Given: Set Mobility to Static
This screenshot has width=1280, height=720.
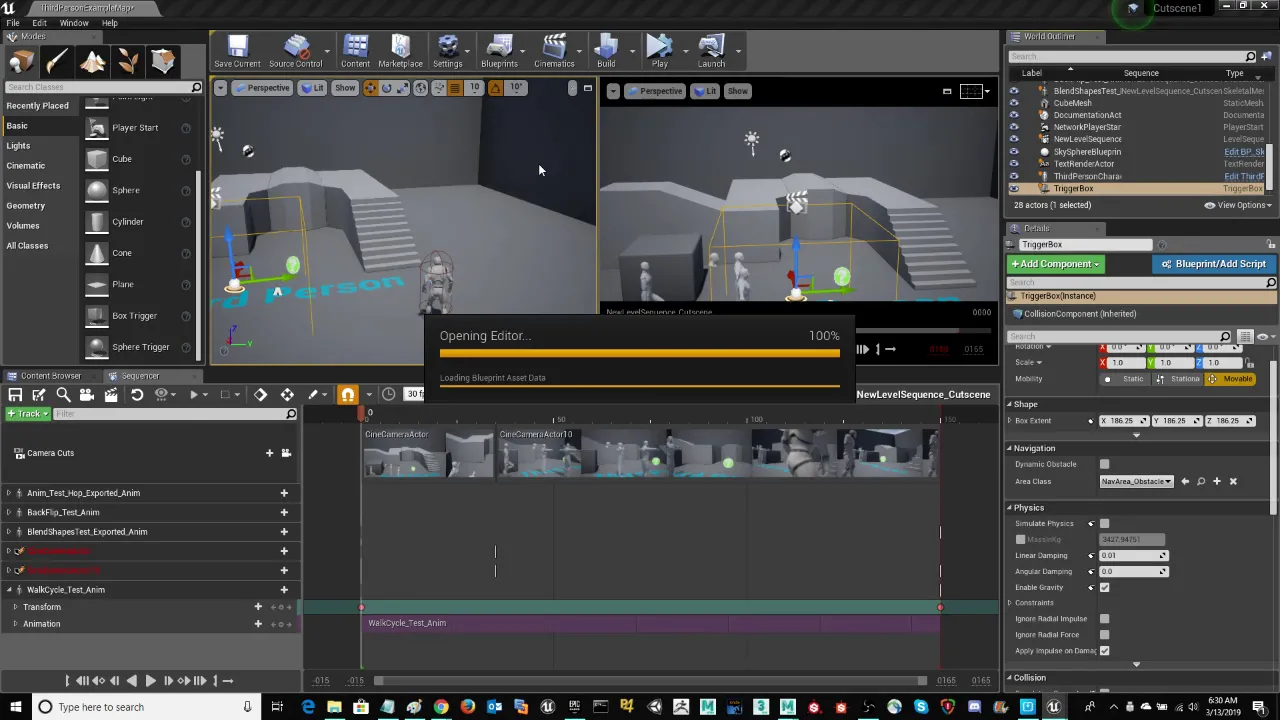Looking at the screenshot, I should (1124, 379).
